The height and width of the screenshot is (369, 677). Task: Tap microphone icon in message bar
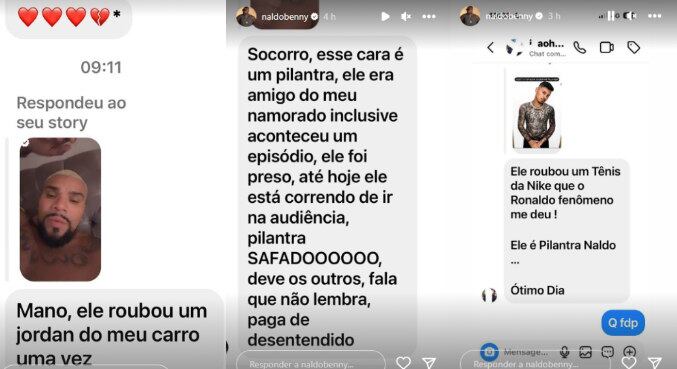tap(564, 352)
